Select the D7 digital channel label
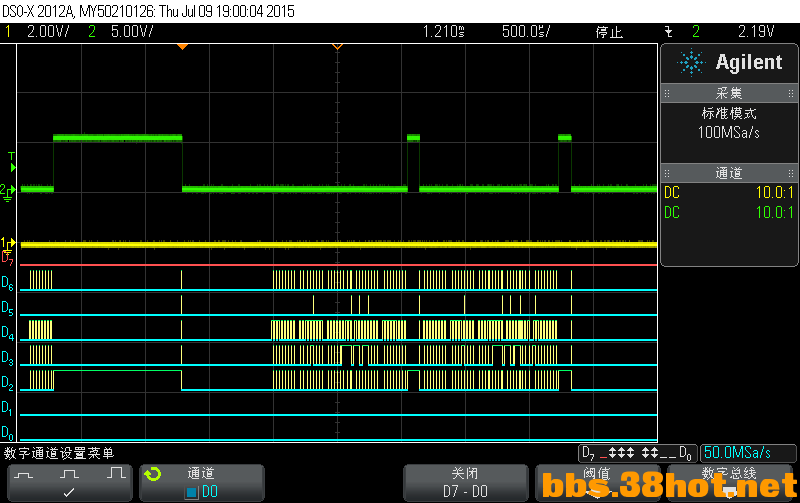800x503 pixels. pos(7,258)
